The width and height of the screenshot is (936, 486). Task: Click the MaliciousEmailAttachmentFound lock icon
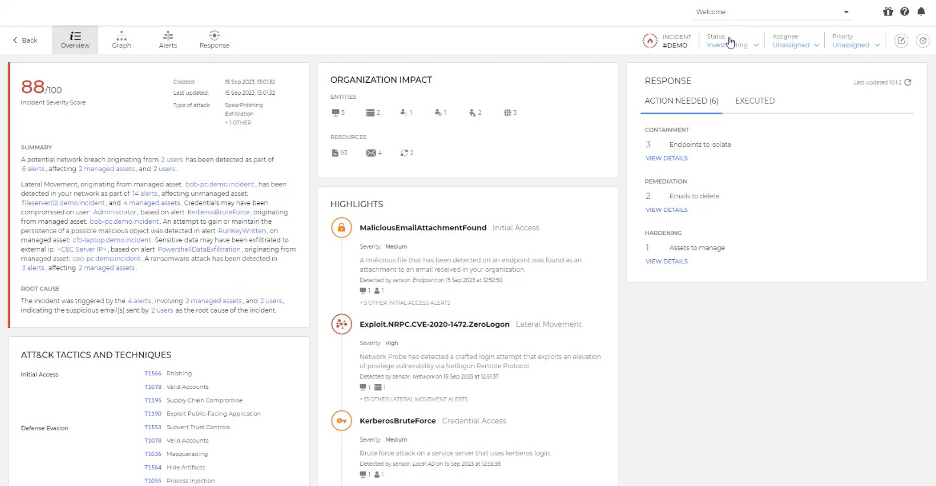click(341, 228)
